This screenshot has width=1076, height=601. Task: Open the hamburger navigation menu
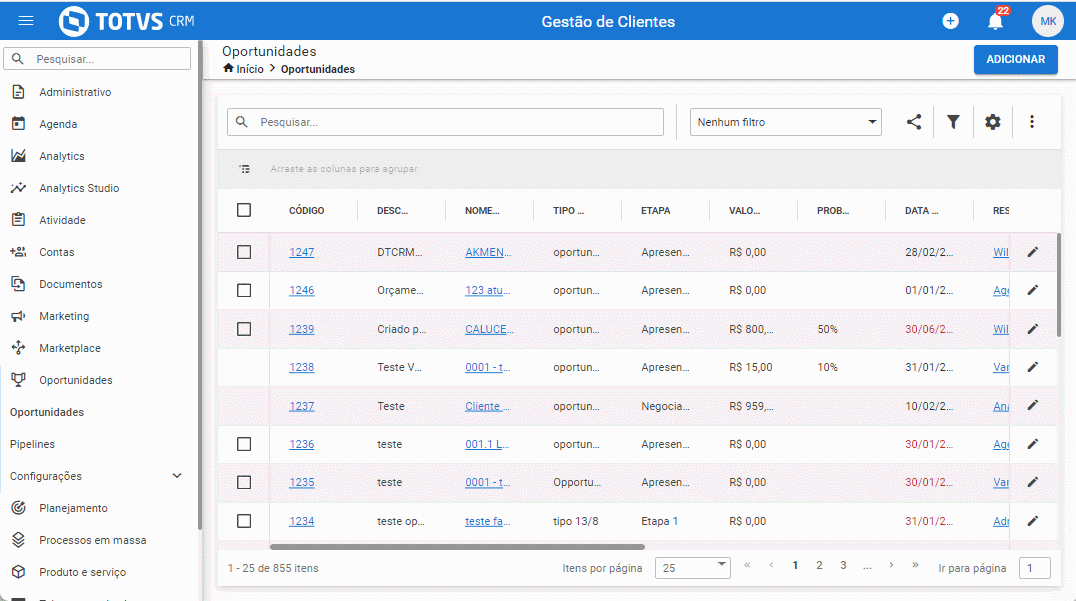pos(26,21)
